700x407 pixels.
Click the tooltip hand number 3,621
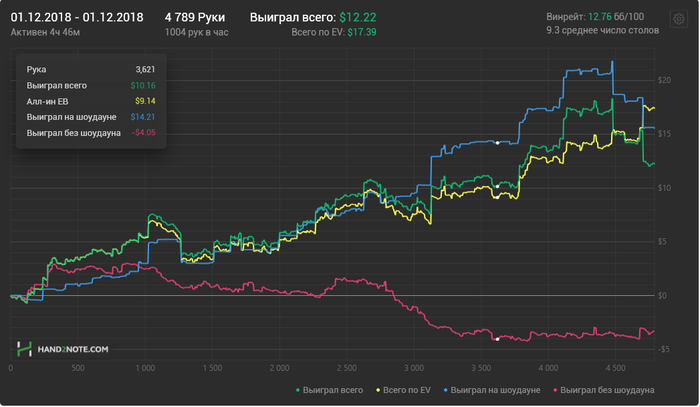146,70
